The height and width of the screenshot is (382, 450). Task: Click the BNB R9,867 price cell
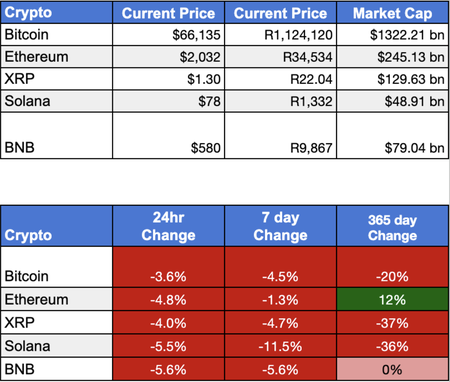pos(281,135)
